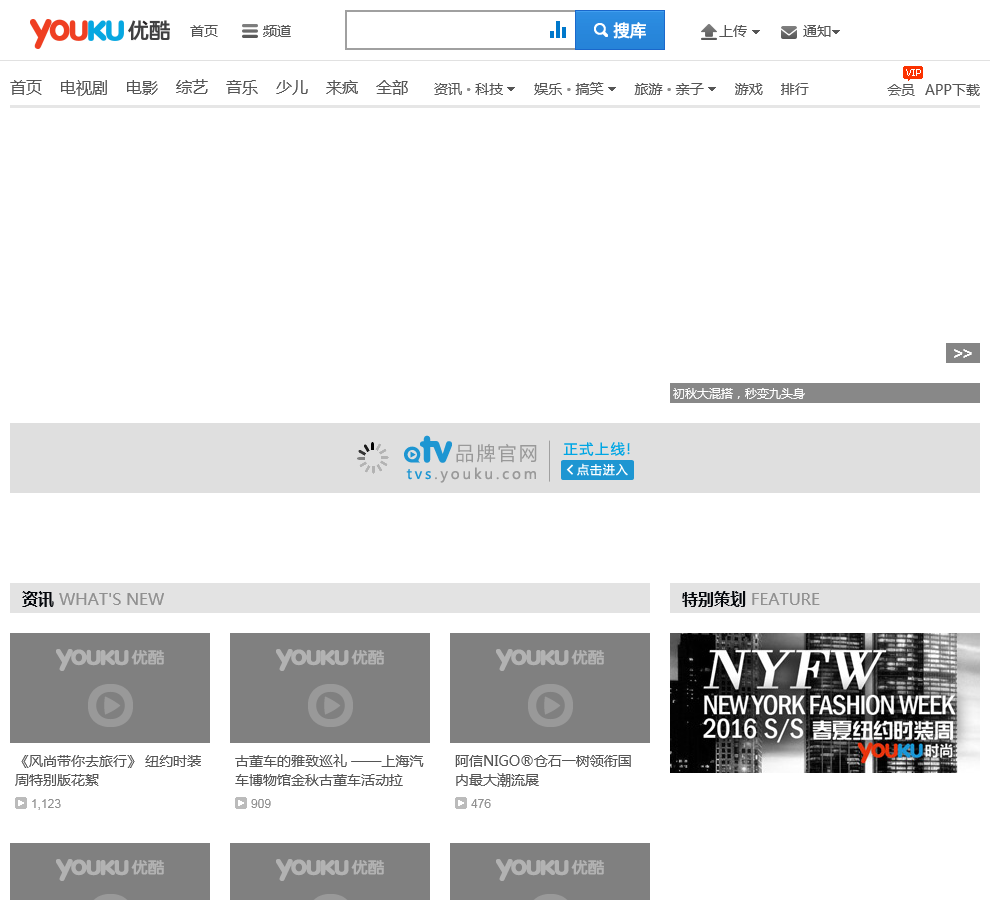Open the 来疯 section
Screen dimensions: 990x900
[342, 88]
